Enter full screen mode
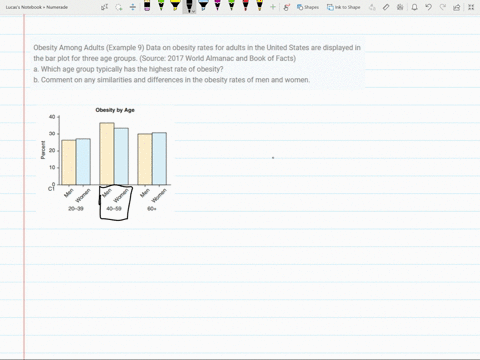The height and width of the screenshot is (360, 480). click(471, 7)
